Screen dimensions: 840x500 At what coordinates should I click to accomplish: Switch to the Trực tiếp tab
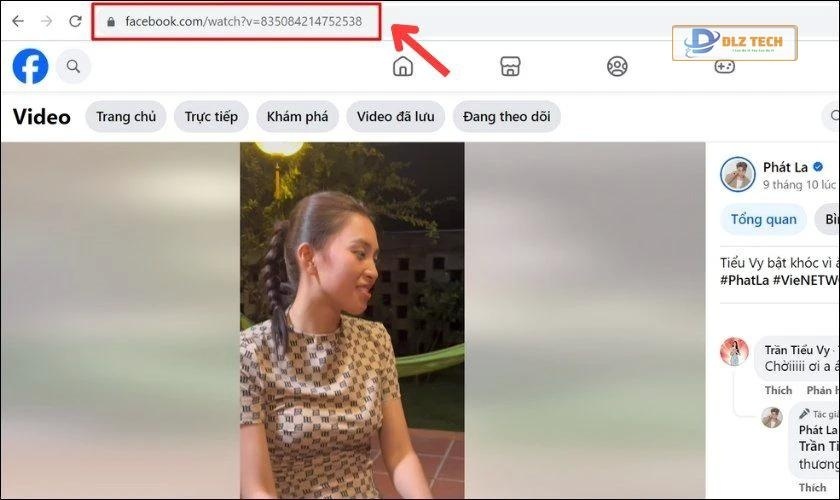pyautogui.click(x=211, y=116)
